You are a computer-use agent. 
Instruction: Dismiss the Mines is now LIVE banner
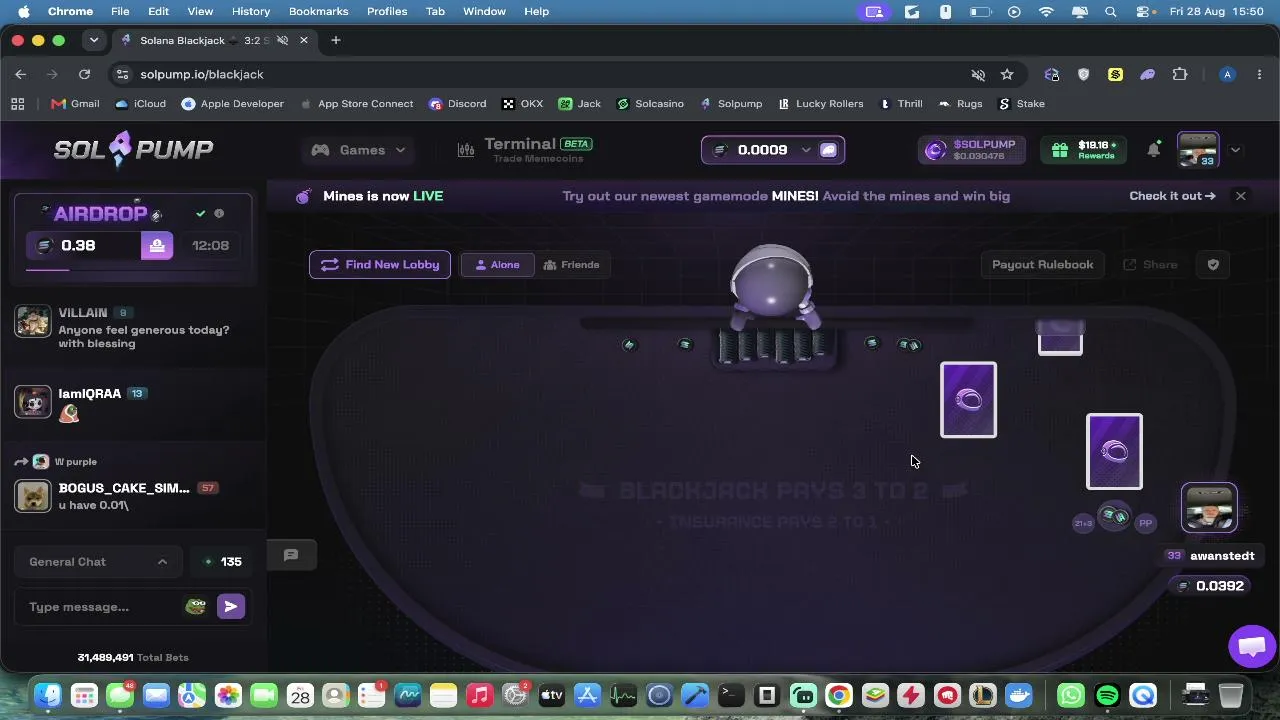tap(1240, 196)
